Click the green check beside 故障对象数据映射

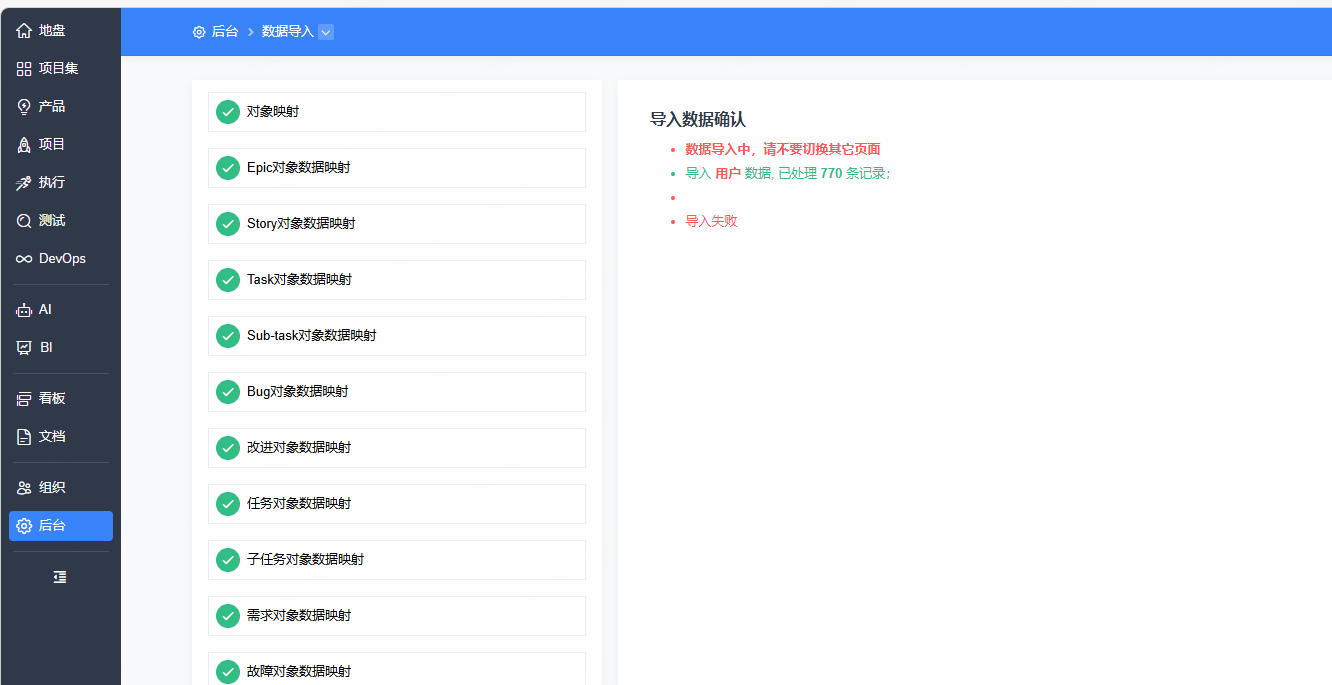228,672
